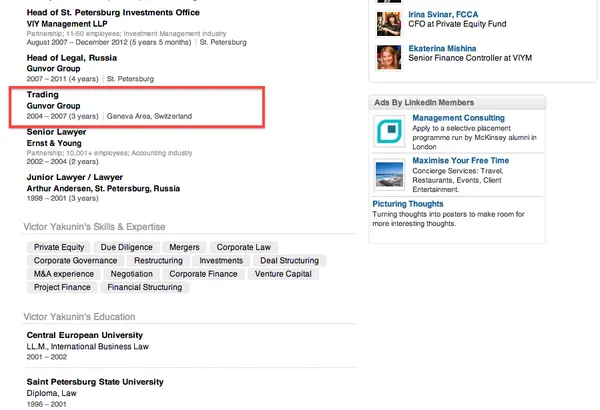Select the Restructuring skill tag
The height and width of the screenshot is (410, 600).
pos(158,261)
